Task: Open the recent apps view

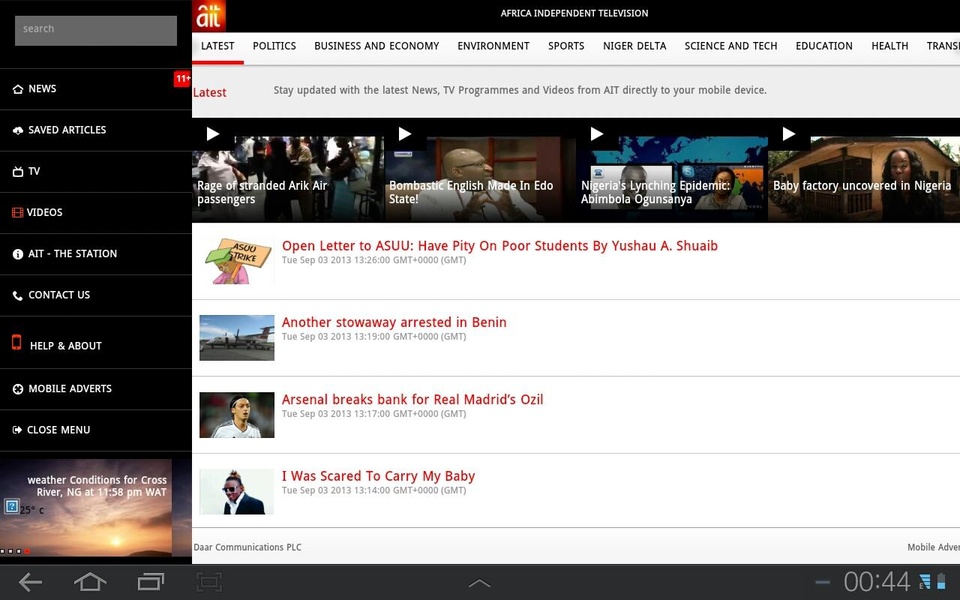Action: [151, 582]
